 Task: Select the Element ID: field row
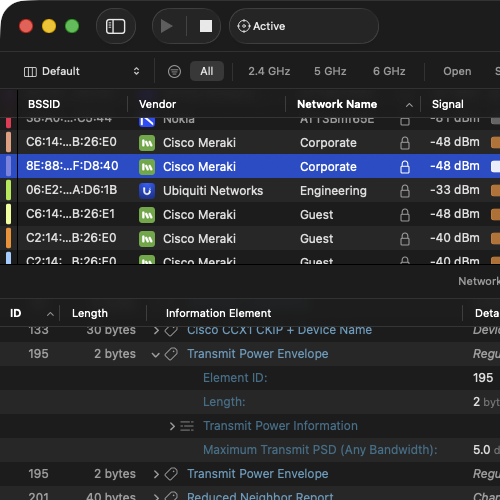coord(250,378)
